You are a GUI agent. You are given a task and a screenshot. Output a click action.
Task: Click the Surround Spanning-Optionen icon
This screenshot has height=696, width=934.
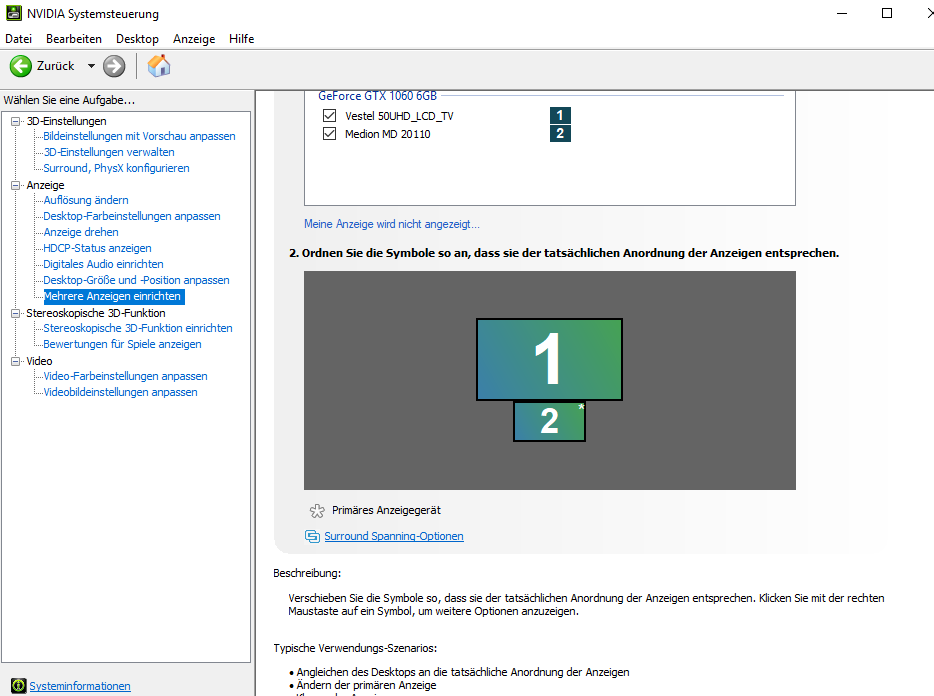[x=312, y=536]
